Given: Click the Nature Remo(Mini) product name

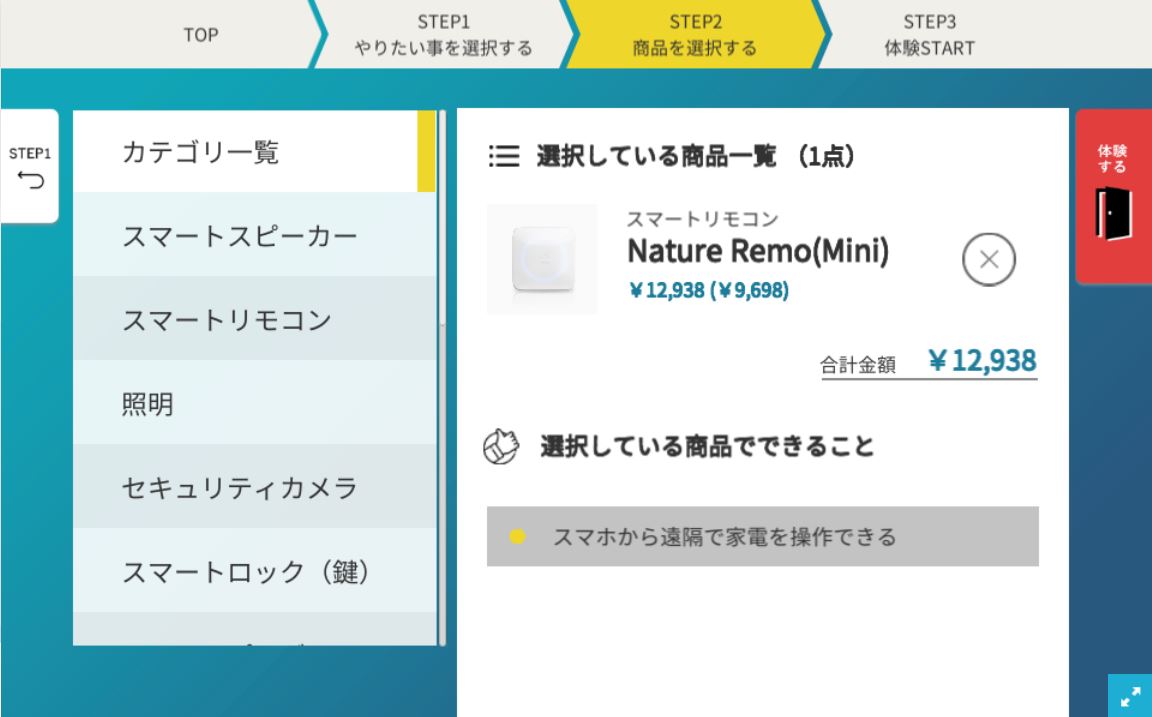Looking at the screenshot, I should tap(757, 251).
